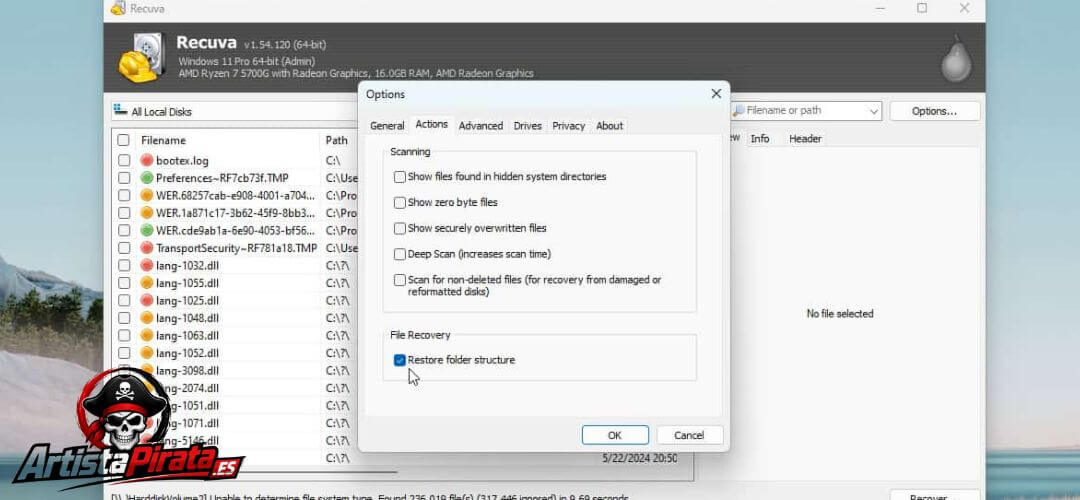Click the Recuva hard hat logo icon
Viewport: 1080px width, 500px height.
pyautogui.click(x=142, y=58)
